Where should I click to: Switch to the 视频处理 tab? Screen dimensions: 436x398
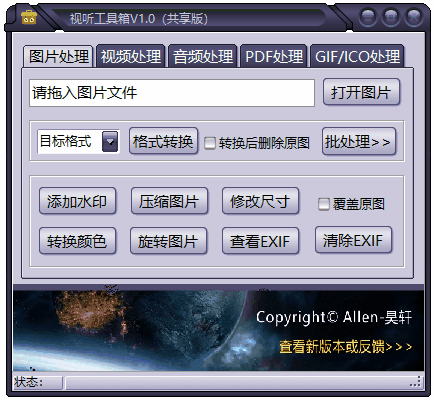click(131, 56)
